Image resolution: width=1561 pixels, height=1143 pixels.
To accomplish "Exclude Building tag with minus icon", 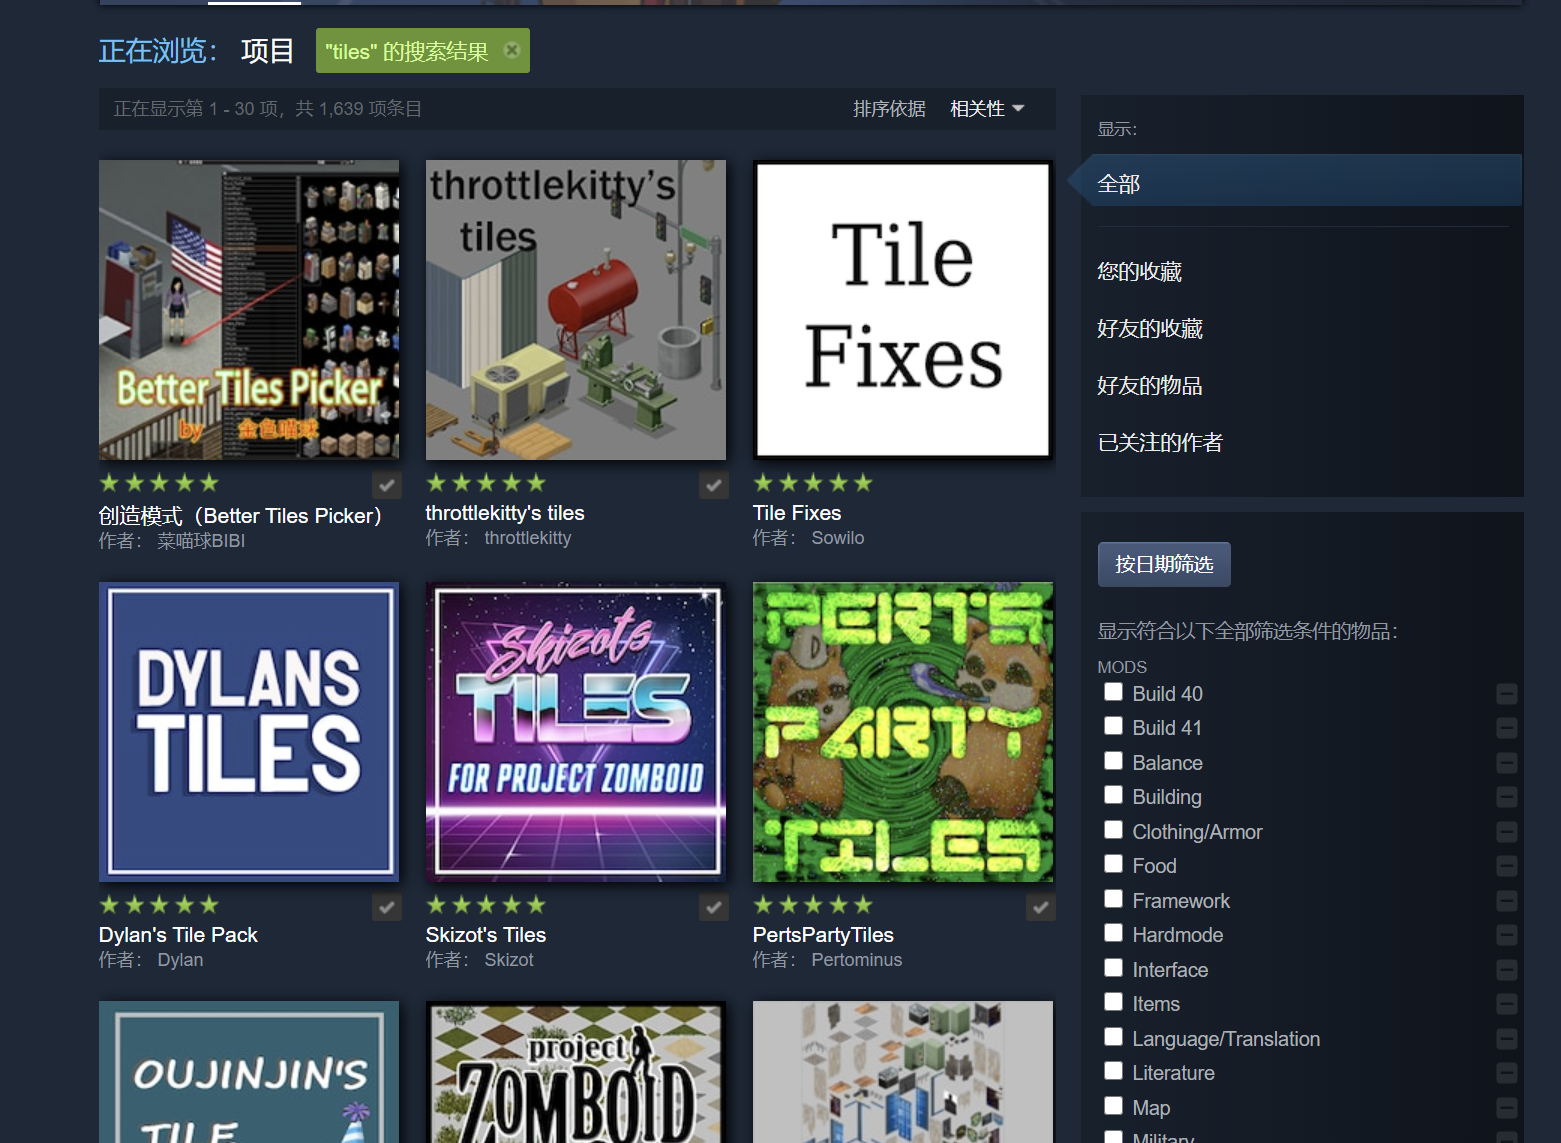I will pos(1507,797).
